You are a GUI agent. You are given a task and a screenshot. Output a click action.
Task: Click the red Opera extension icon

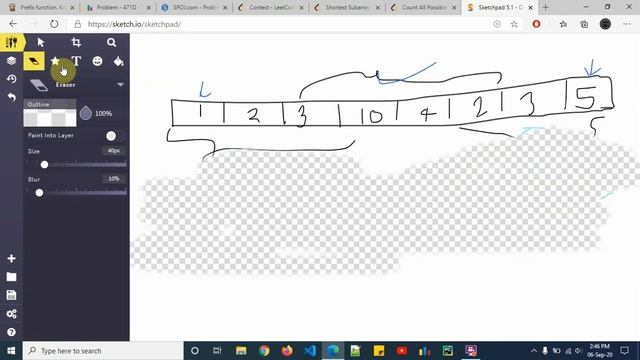(536, 24)
